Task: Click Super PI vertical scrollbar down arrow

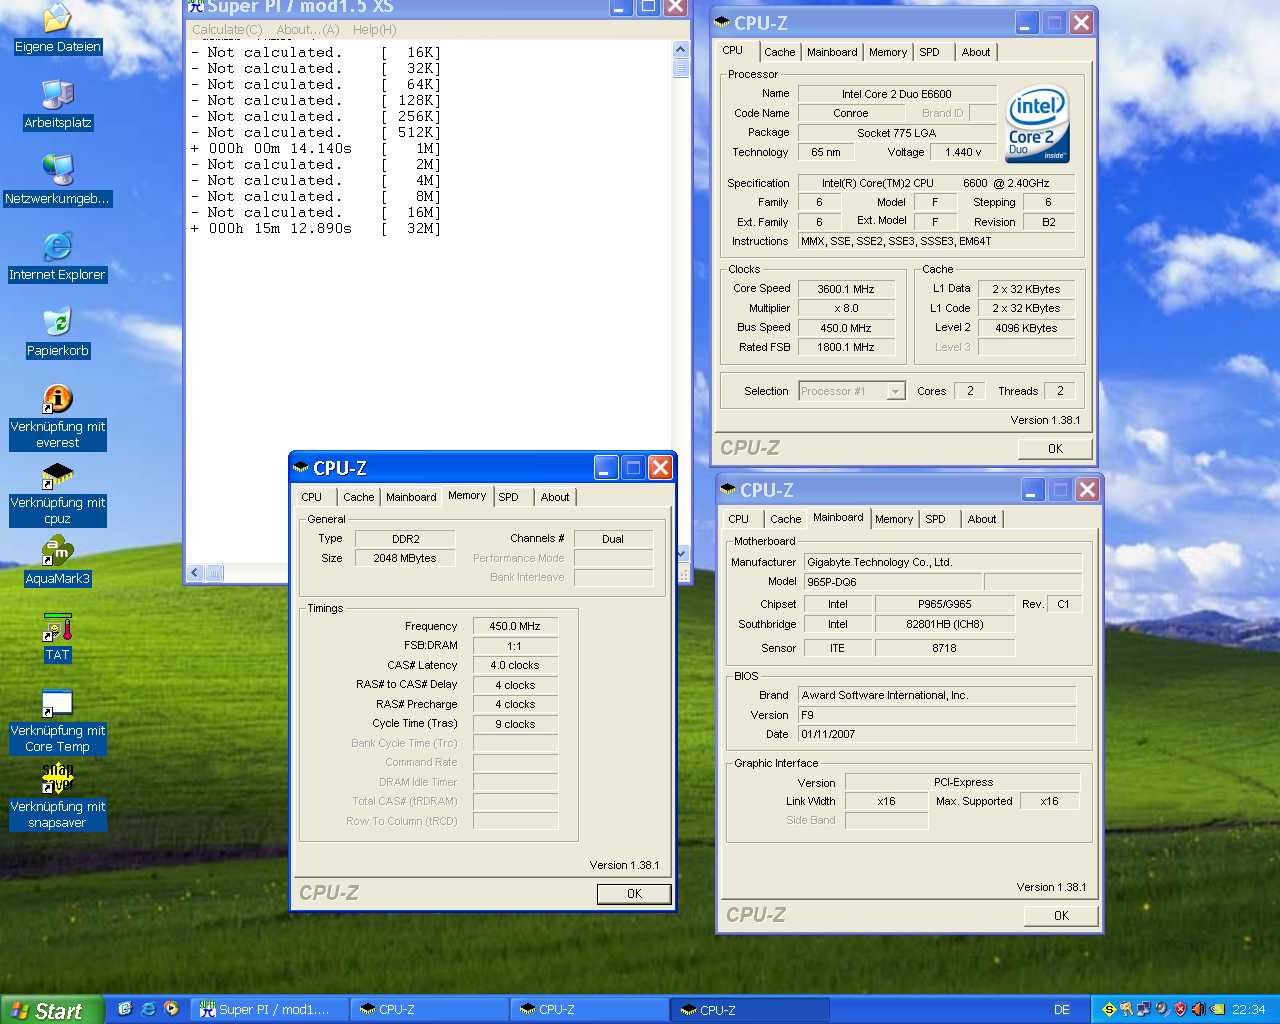Action: (x=681, y=553)
